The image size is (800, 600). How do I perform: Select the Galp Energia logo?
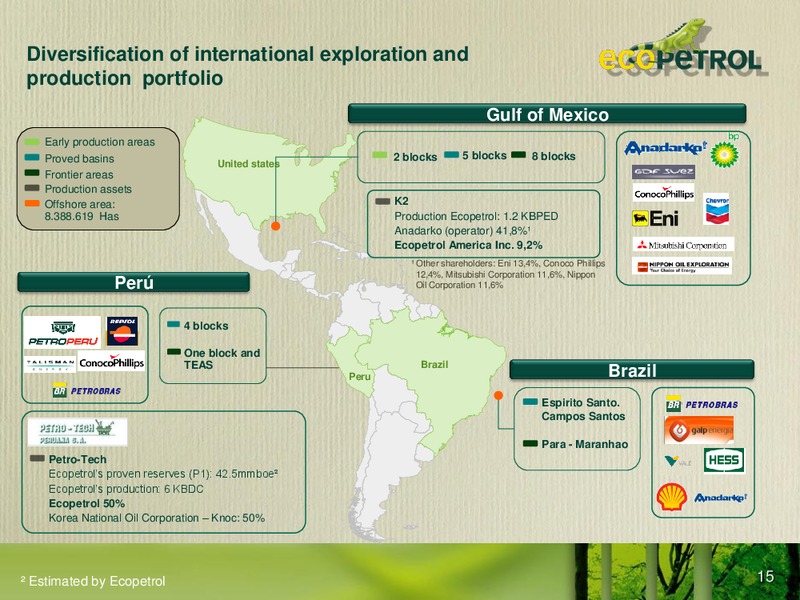[x=699, y=430]
